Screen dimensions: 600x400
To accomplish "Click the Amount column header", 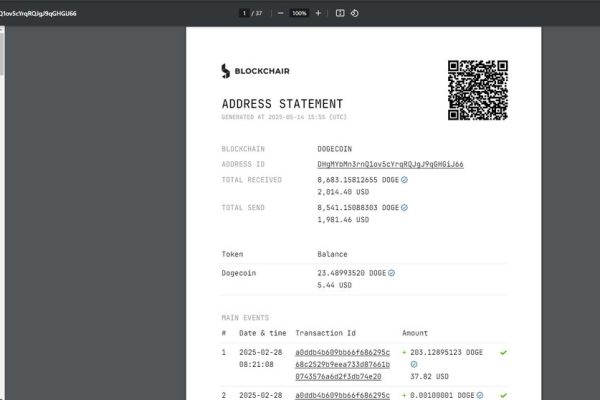I will 415,333.
